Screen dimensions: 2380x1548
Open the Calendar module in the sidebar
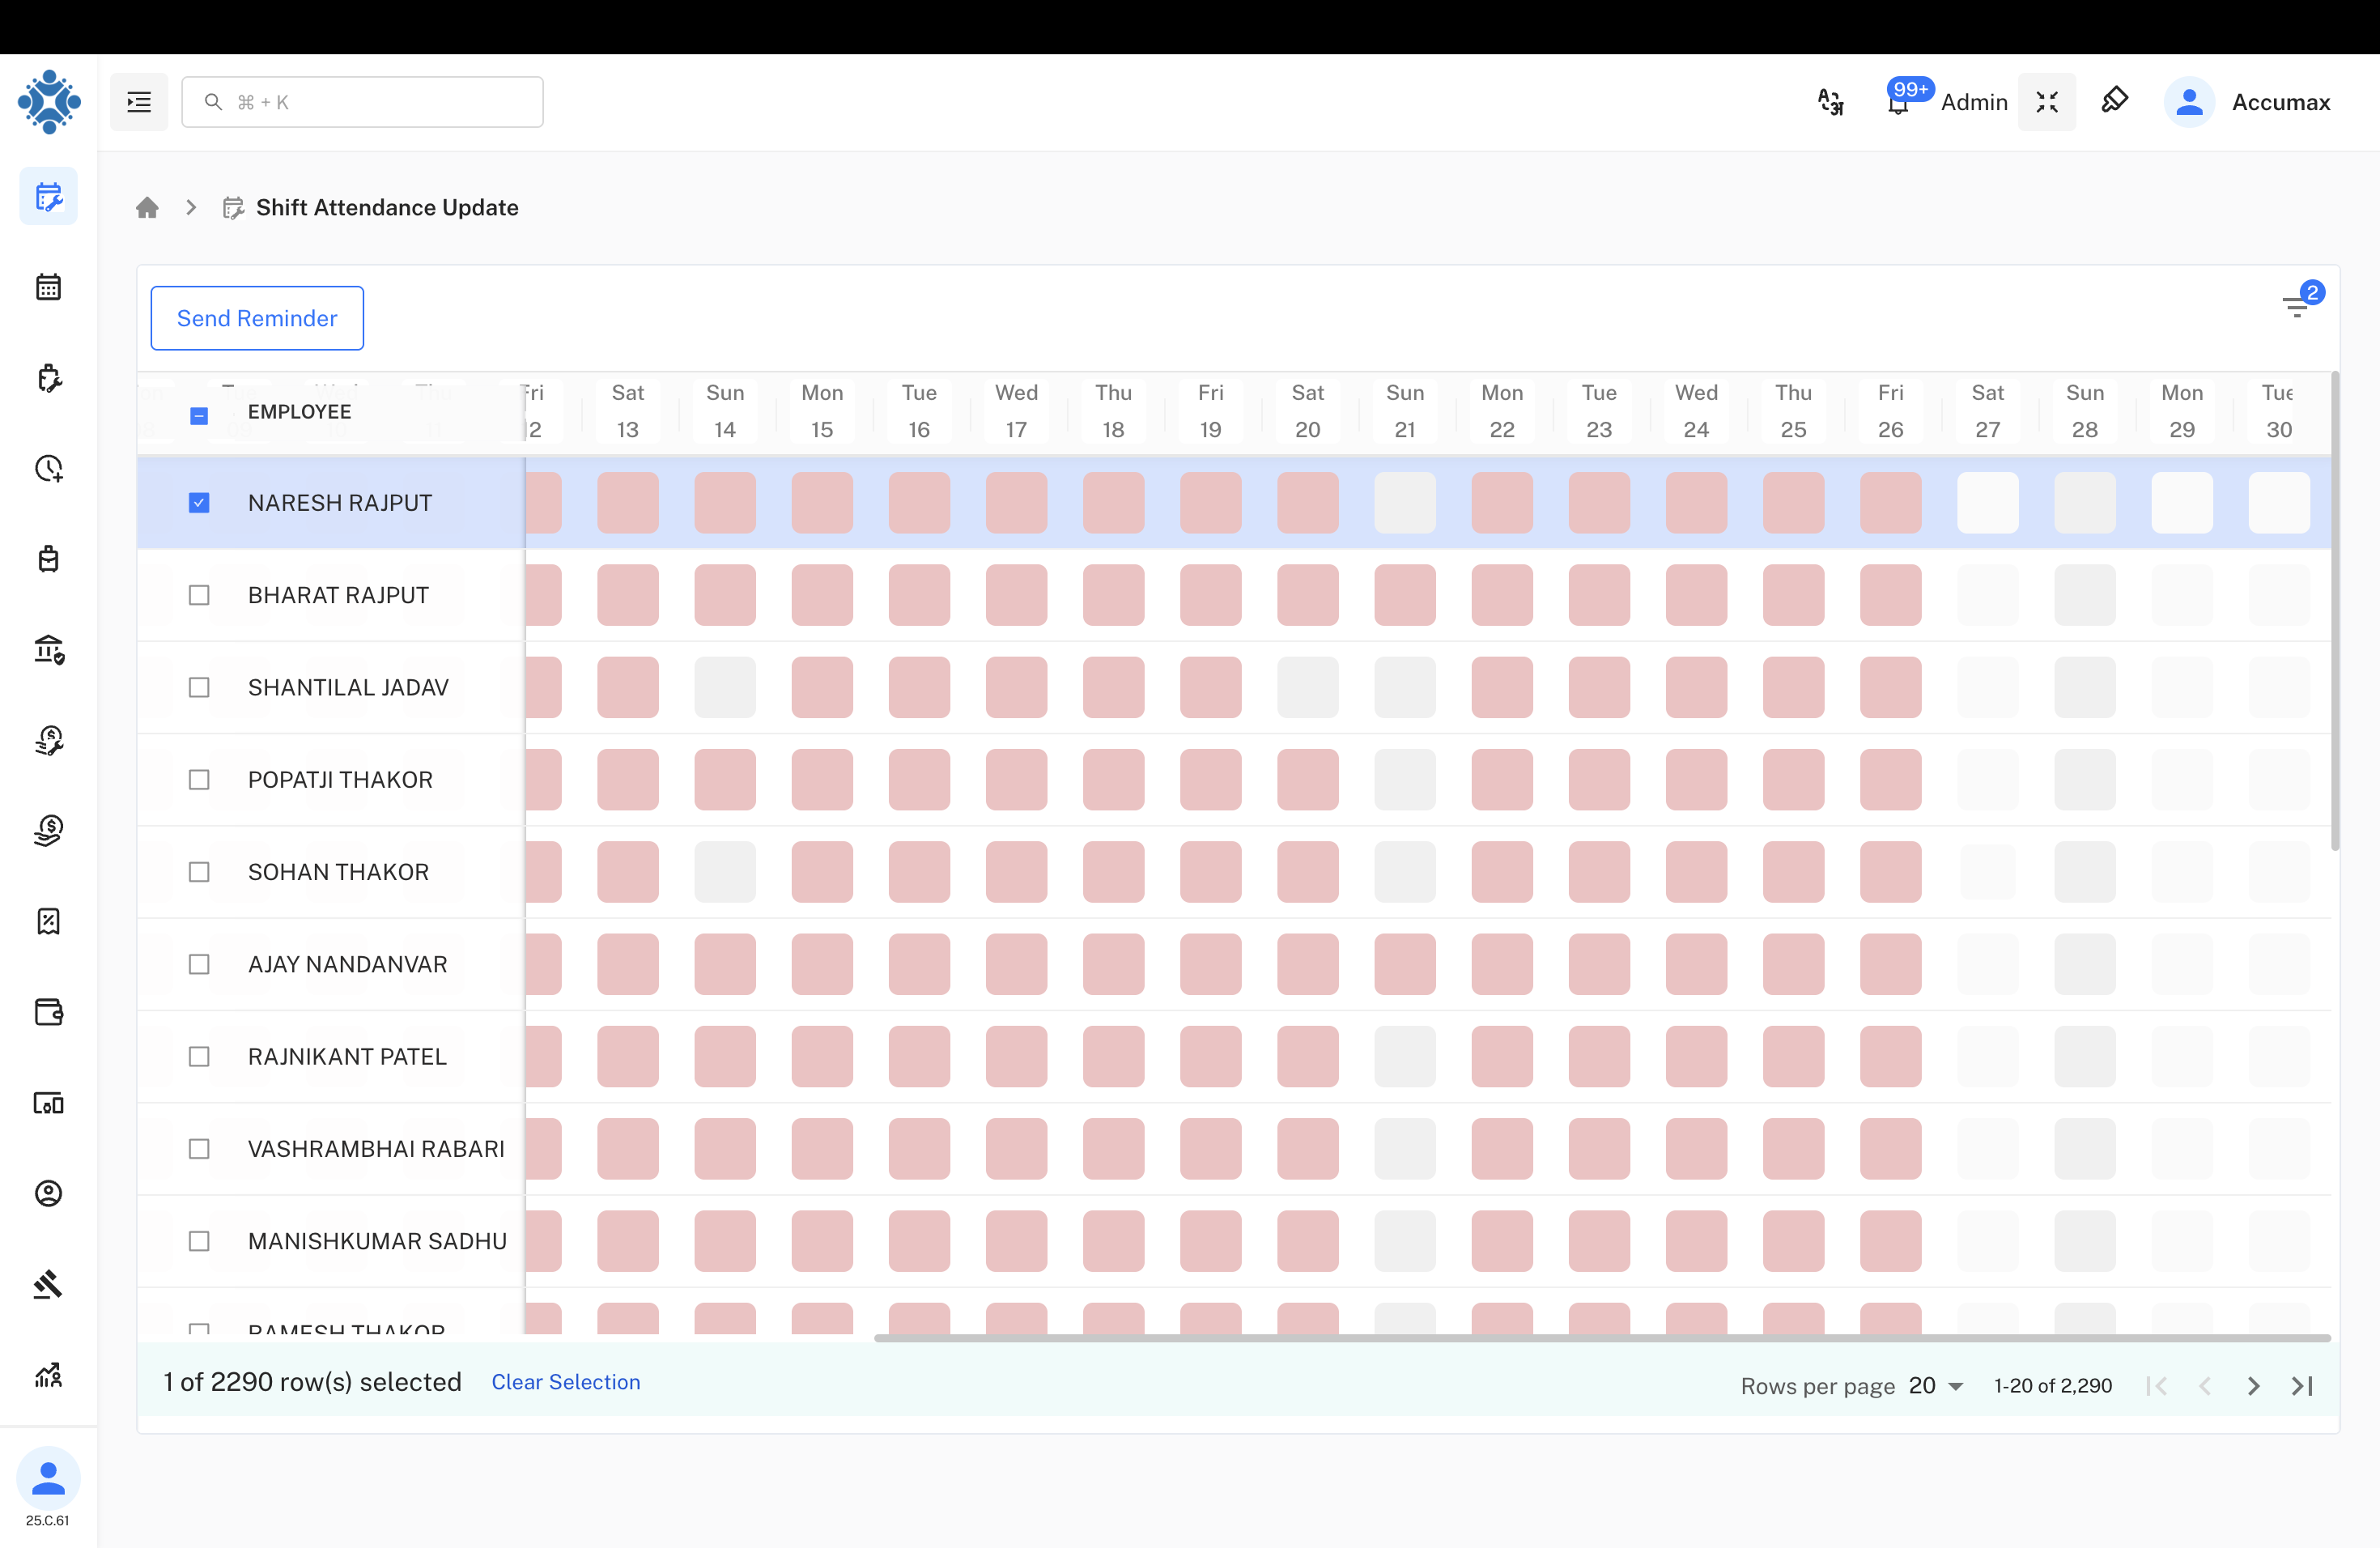[x=48, y=287]
